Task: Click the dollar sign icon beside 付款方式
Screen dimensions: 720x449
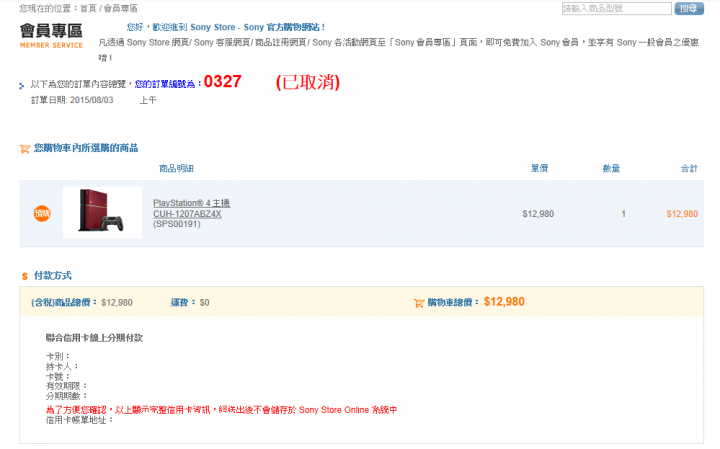Action: (x=25, y=276)
